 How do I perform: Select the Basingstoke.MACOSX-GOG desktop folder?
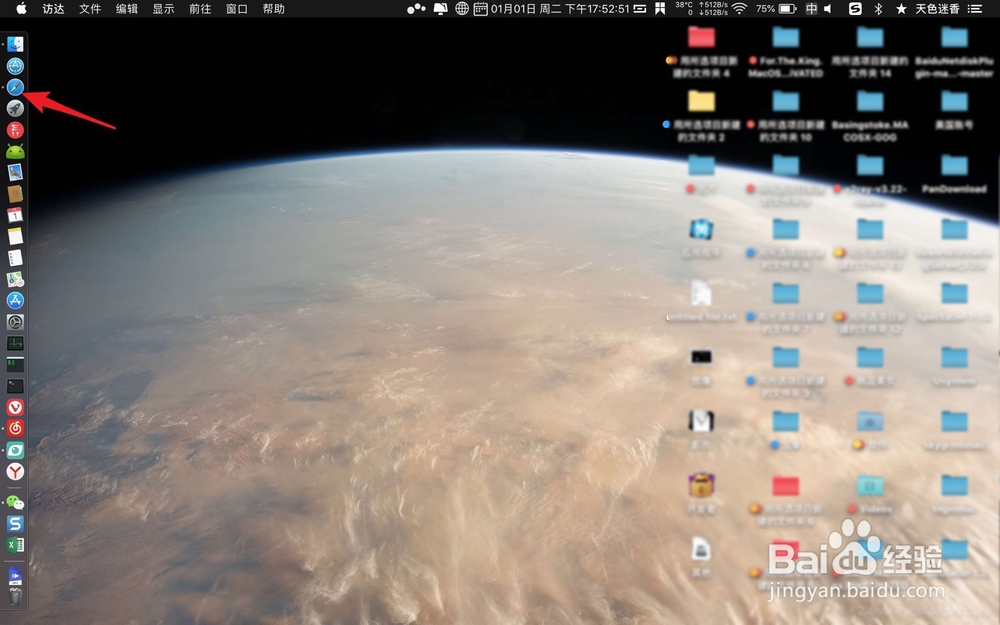coord(870,101)
